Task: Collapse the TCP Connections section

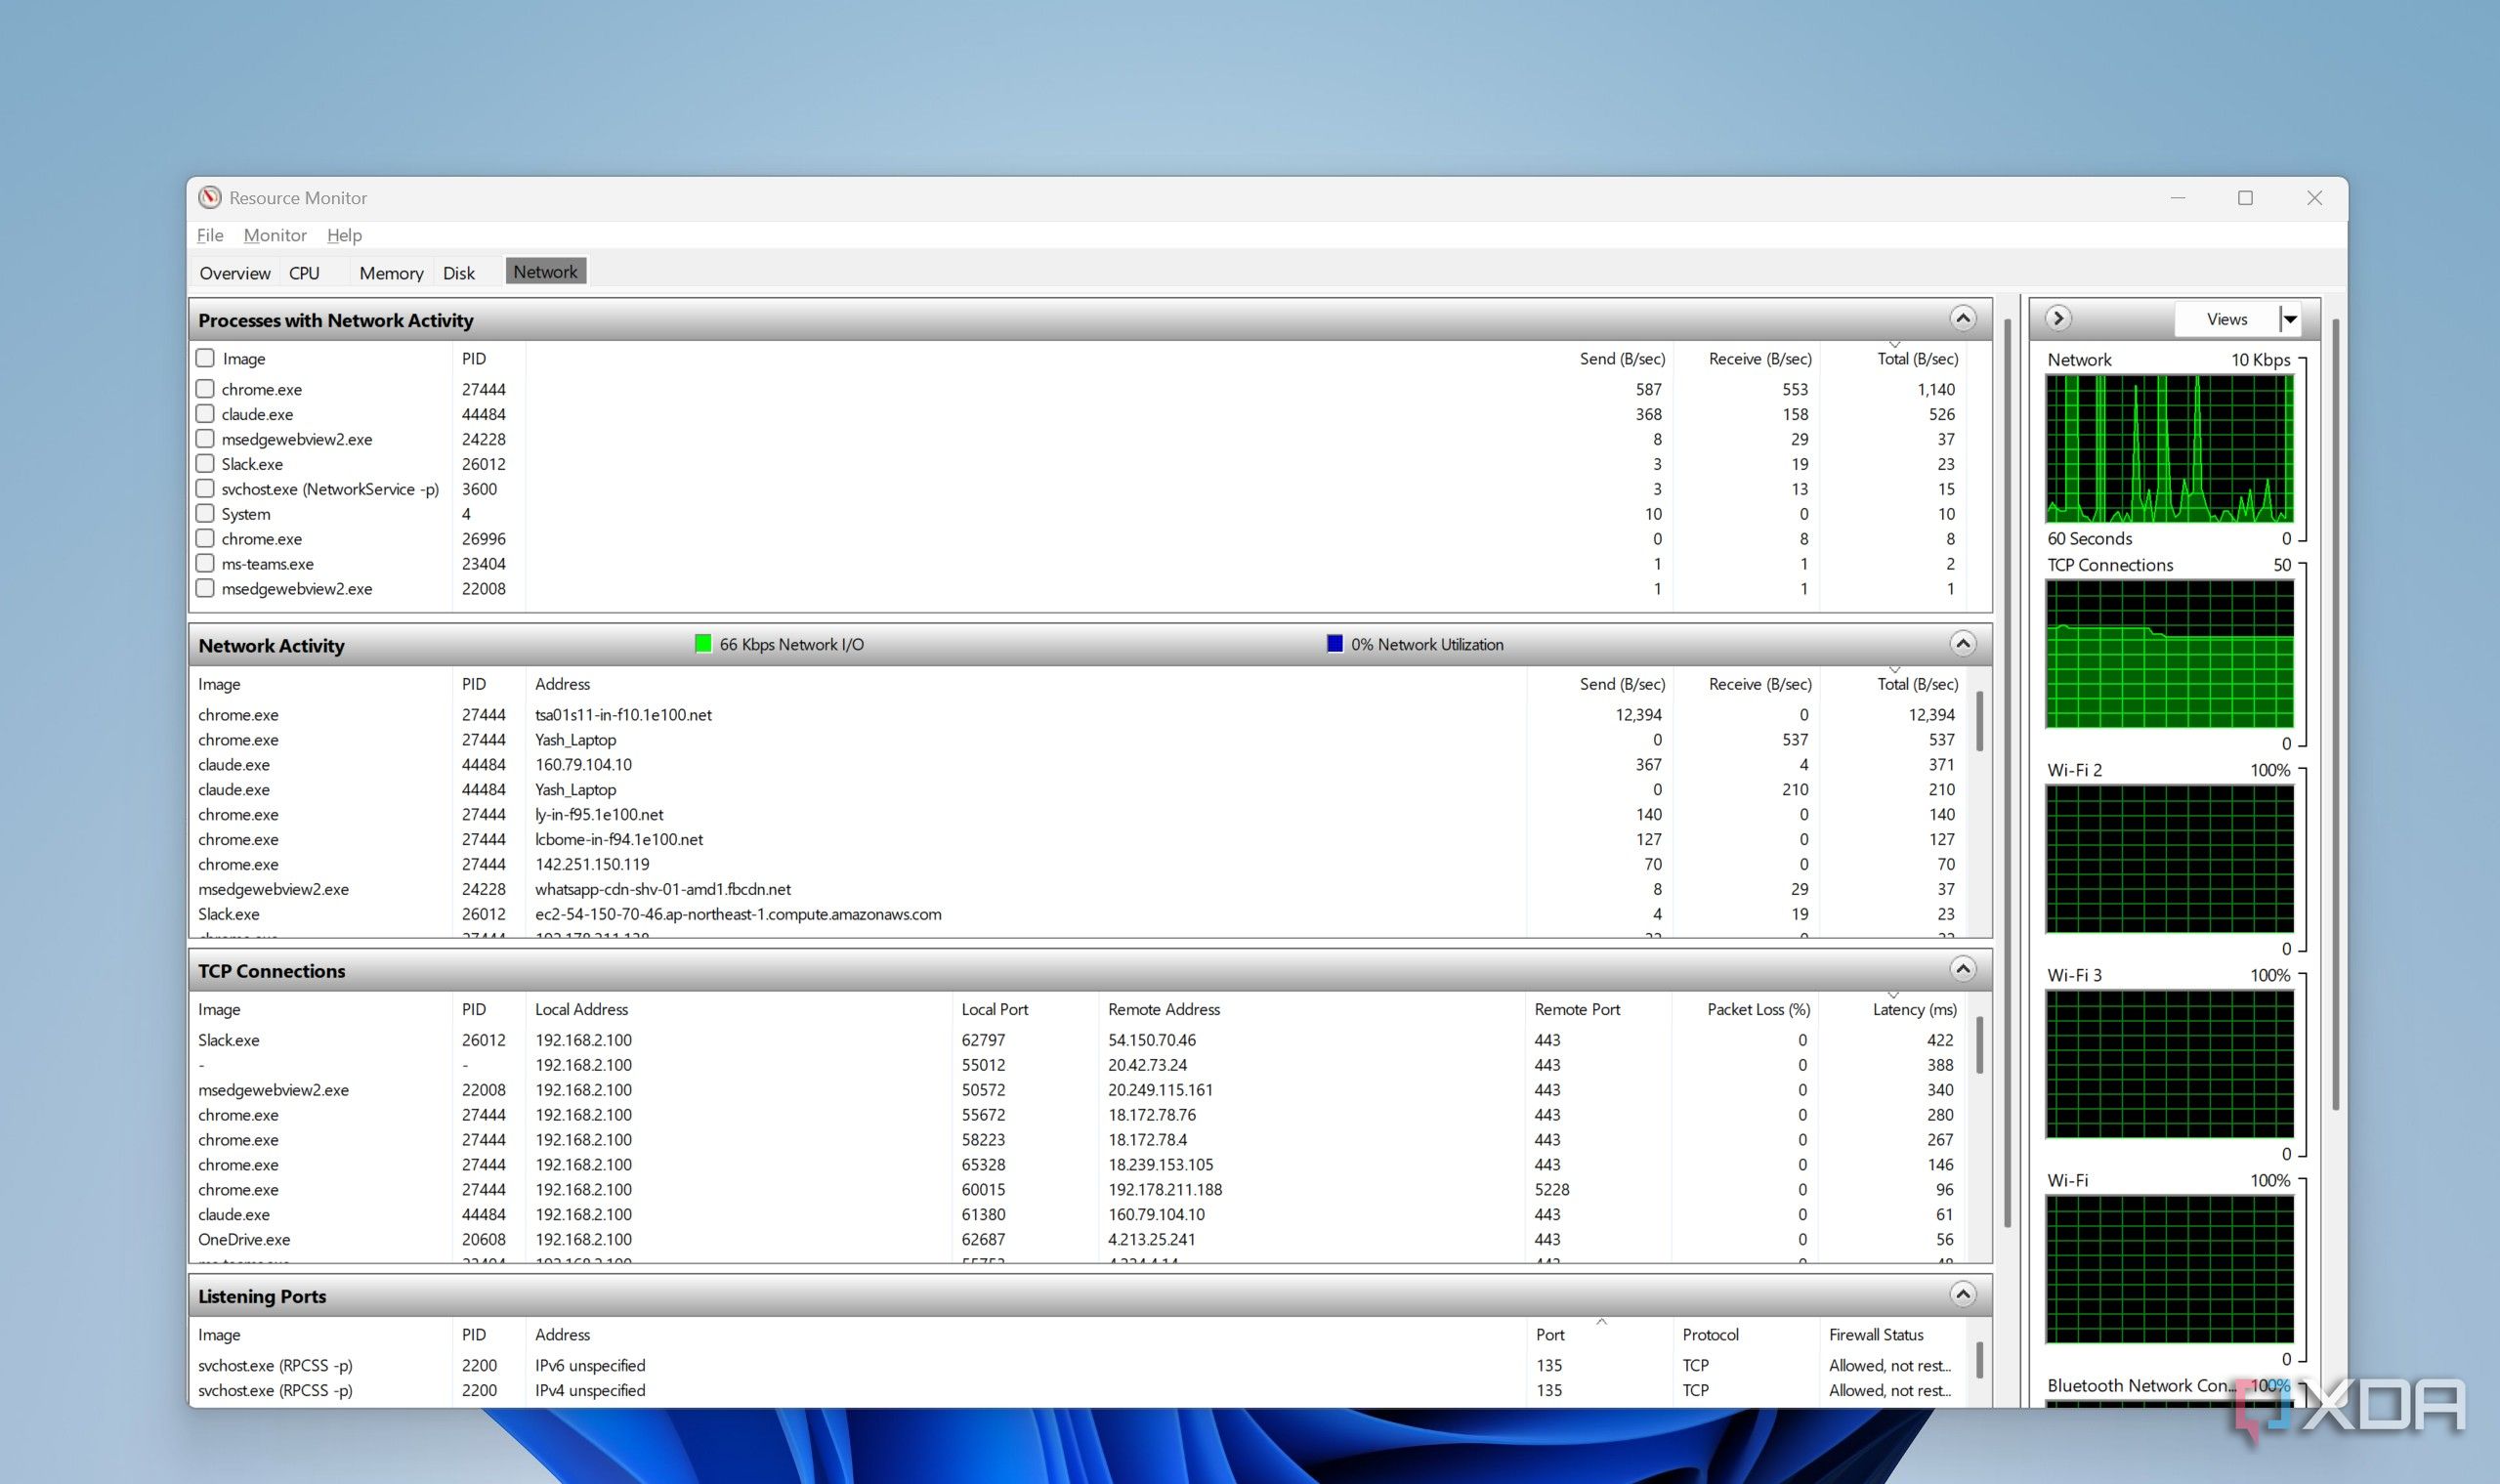Action: point(1962,968)
